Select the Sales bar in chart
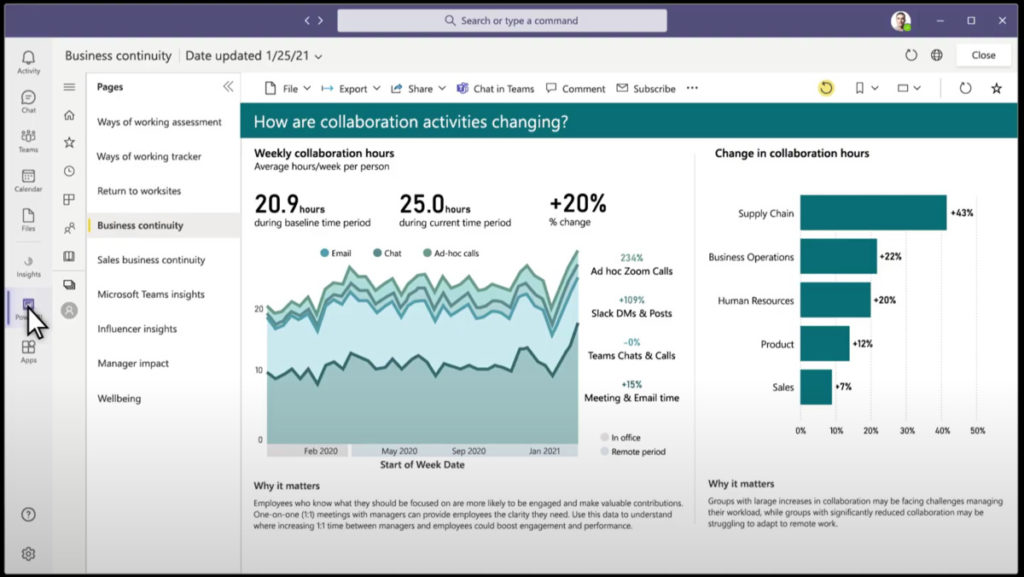Image resolution: width=1024 pixels, height=577 pixels. point(816,387)
